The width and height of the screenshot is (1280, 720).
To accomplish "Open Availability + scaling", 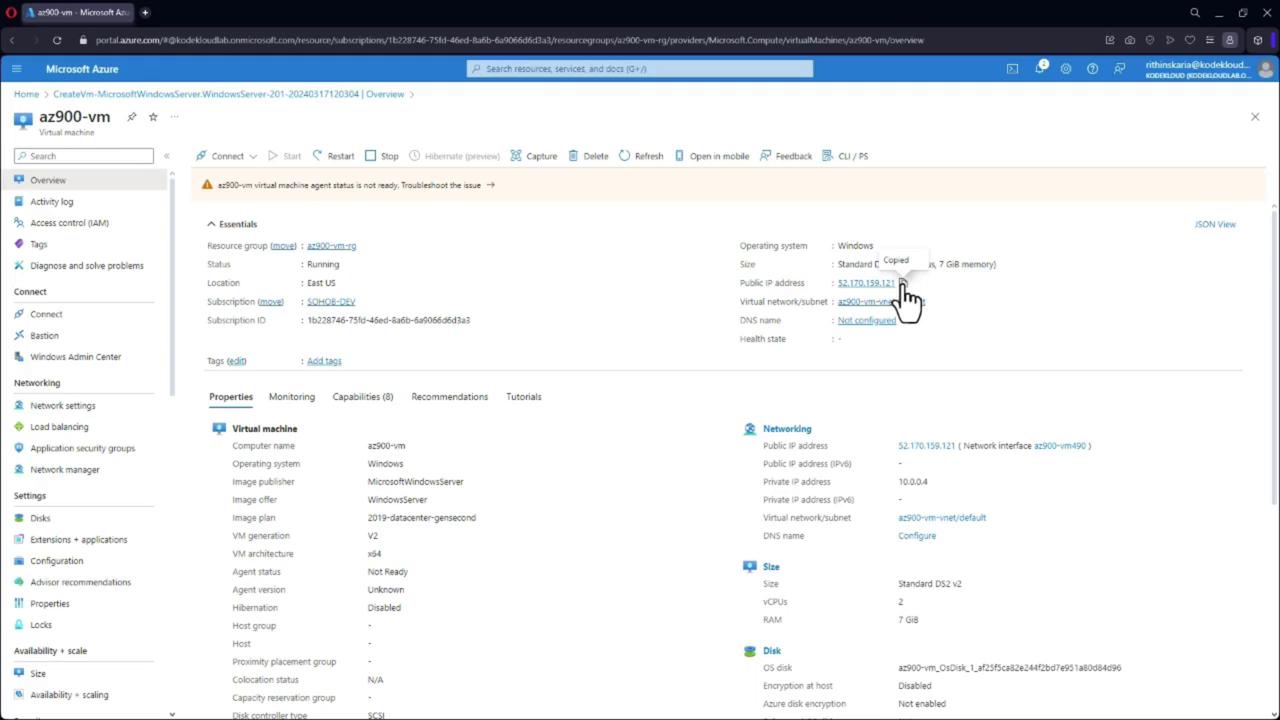I will pos(69,695).
